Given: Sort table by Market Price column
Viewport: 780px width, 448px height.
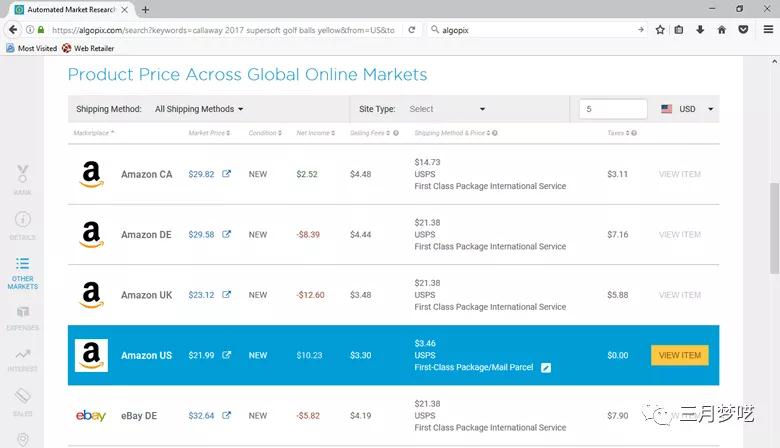Looking at the screenshot, I should [209, 133].
